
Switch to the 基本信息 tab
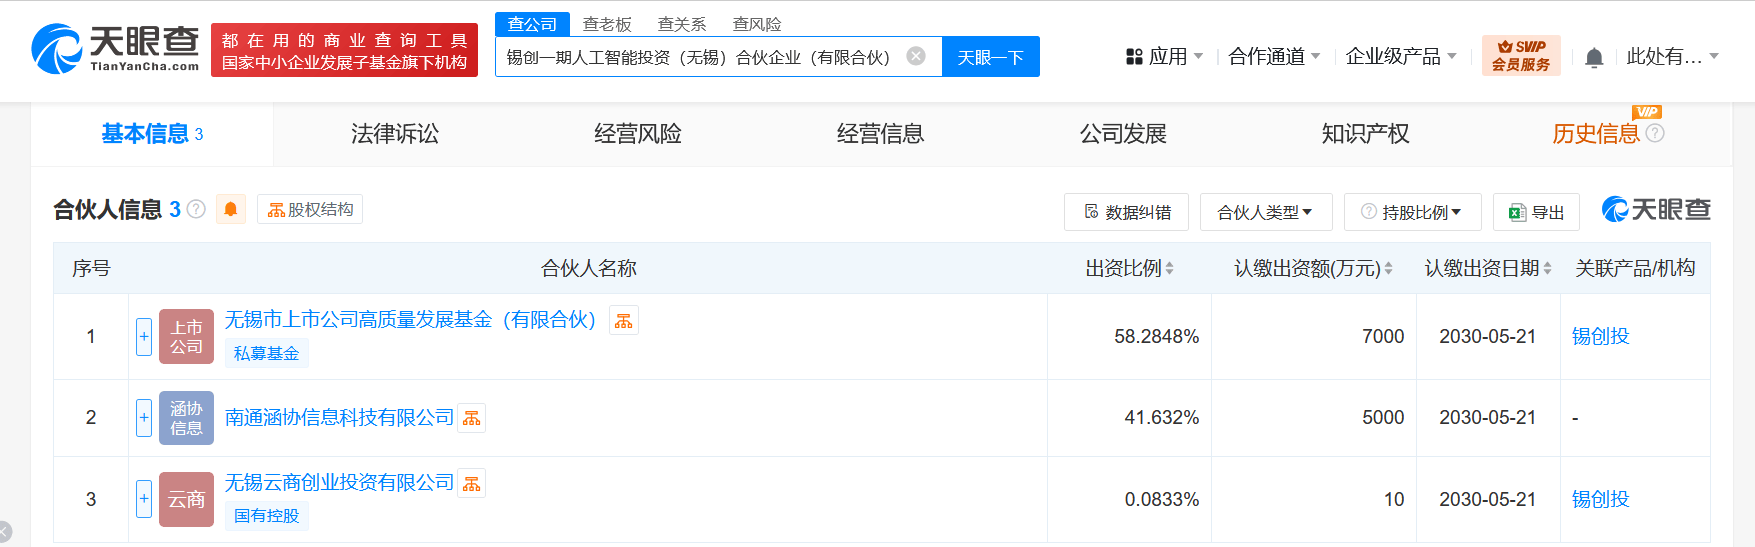(x=152, y=134)
